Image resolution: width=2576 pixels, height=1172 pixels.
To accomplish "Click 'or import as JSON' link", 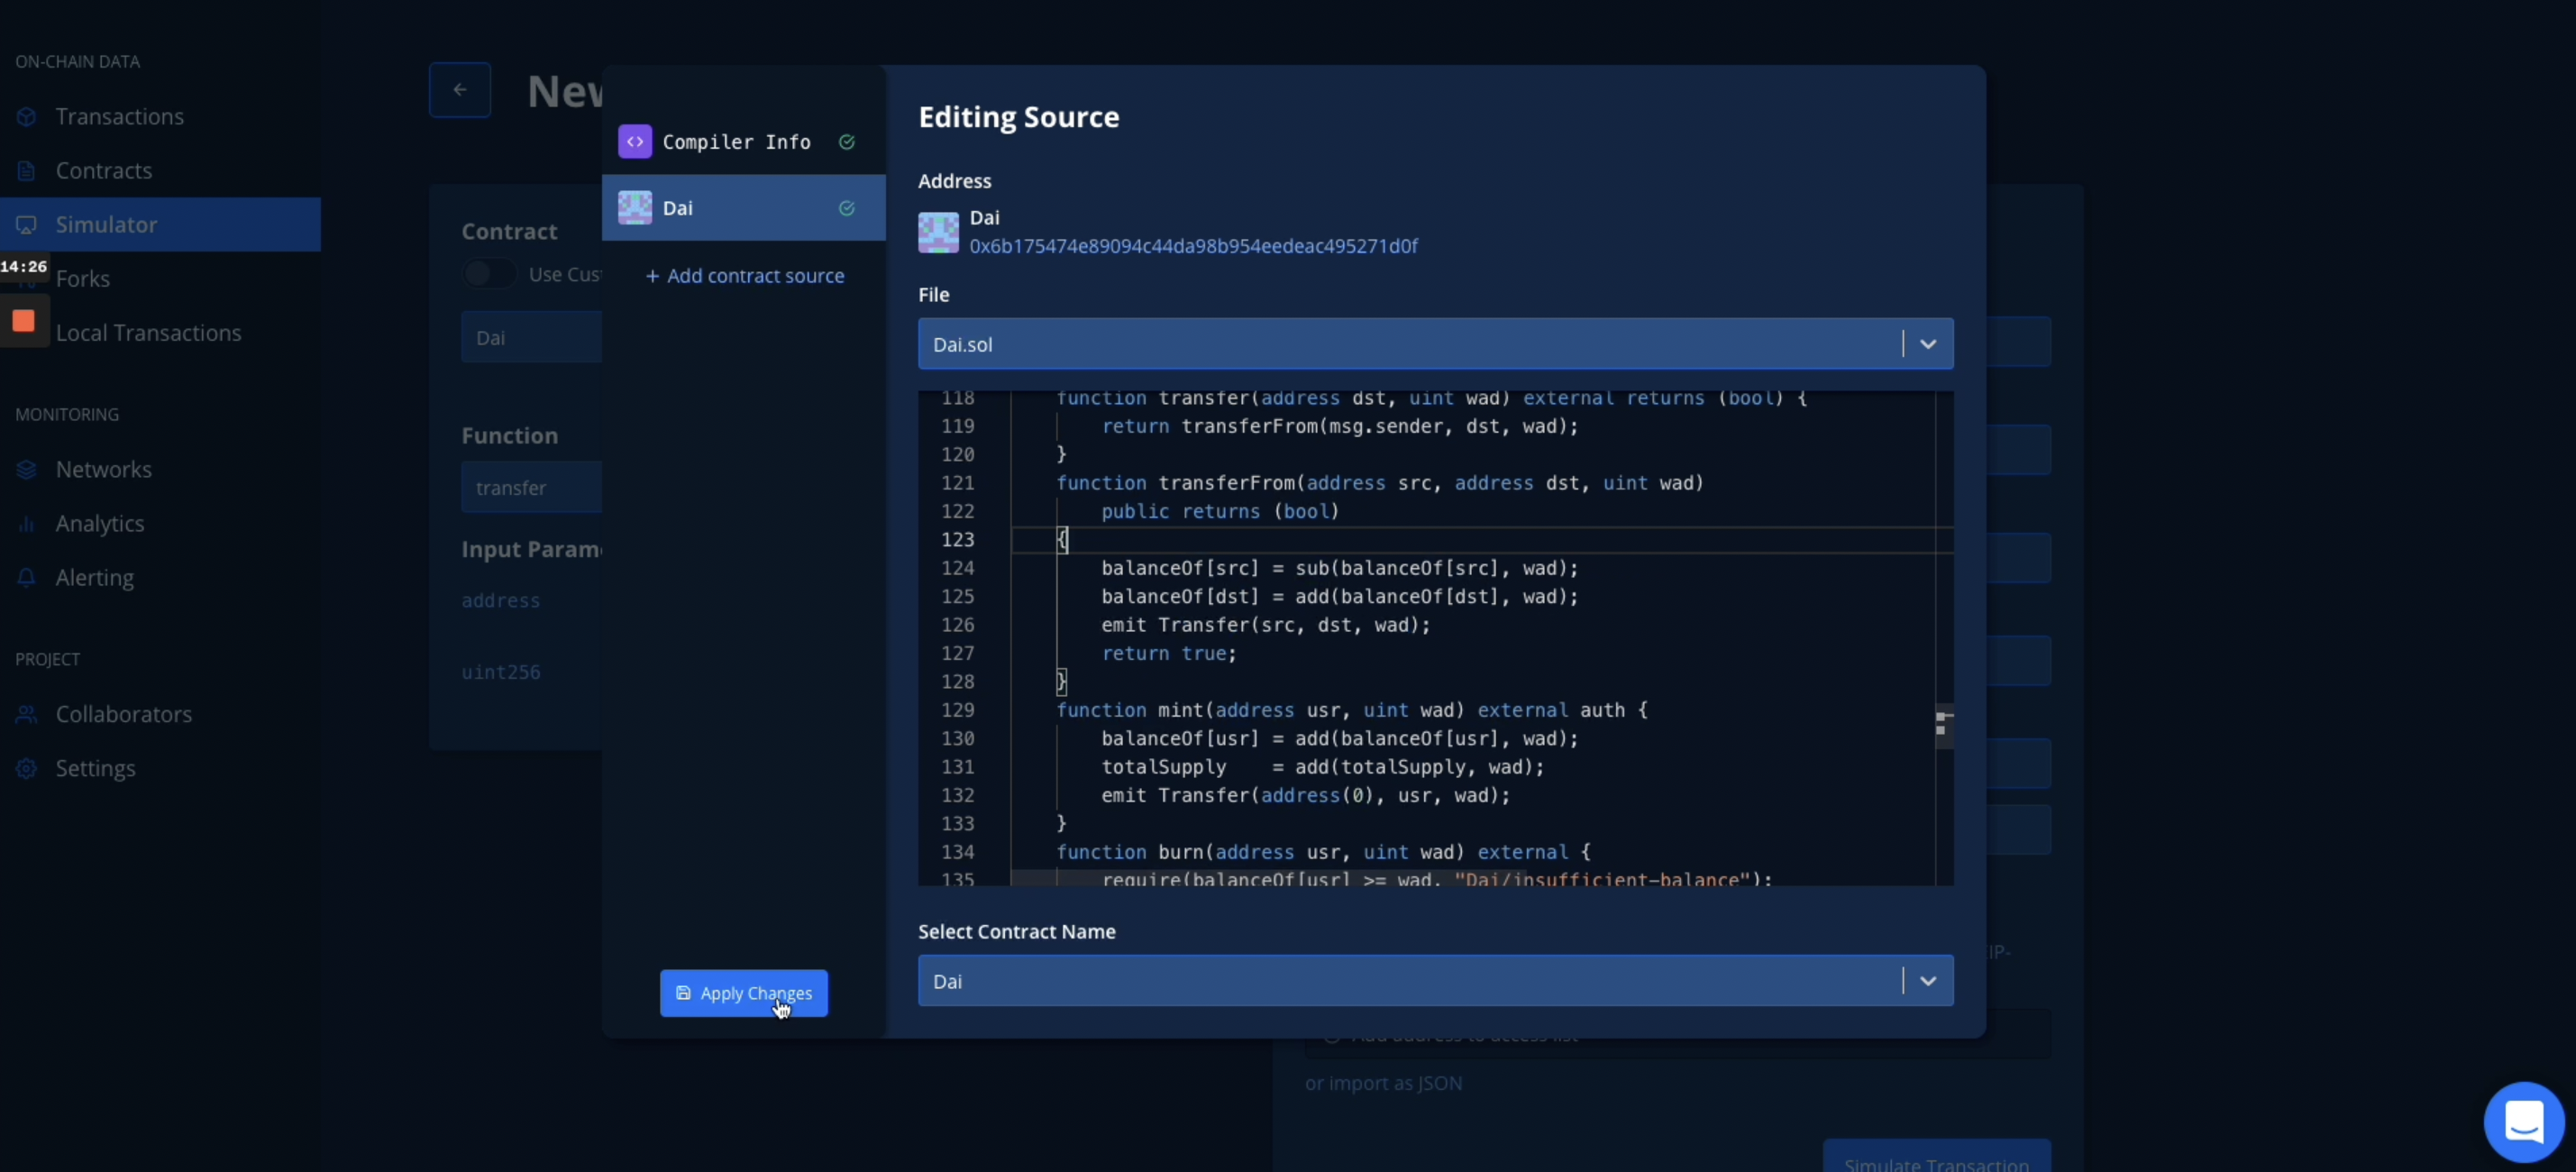I will pos(1383,1083).
